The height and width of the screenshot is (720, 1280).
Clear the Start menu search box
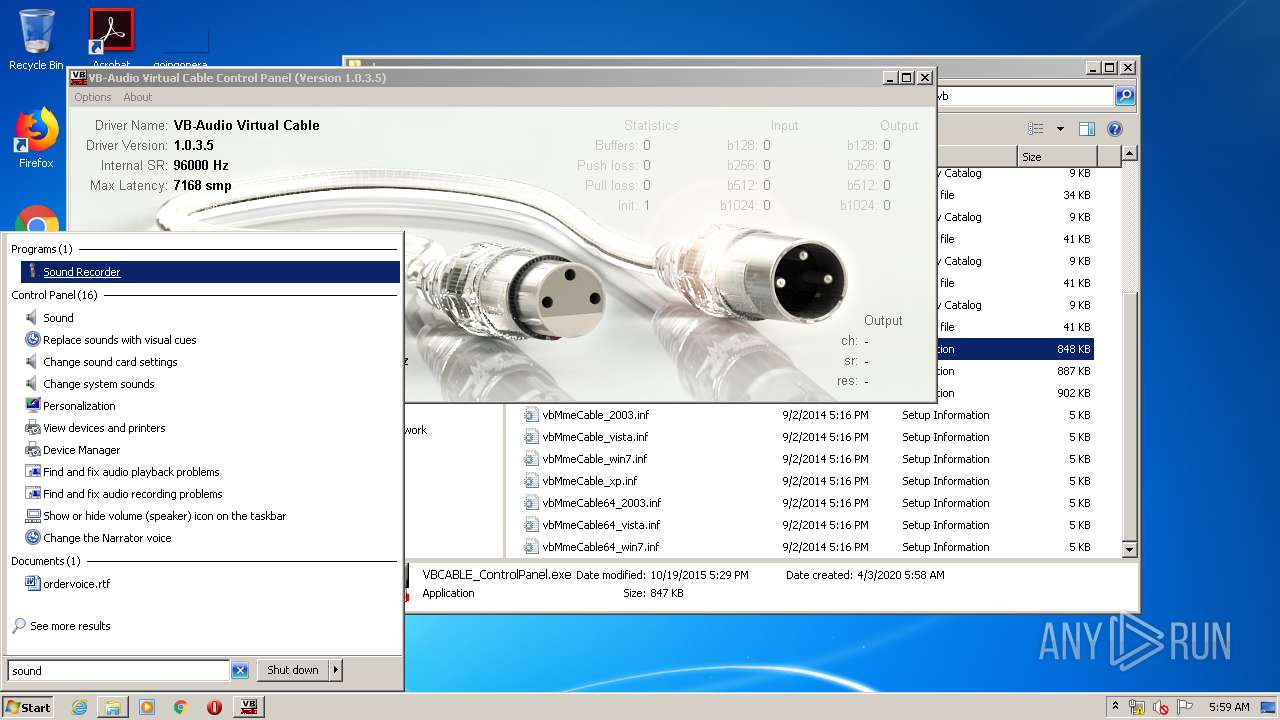(x=240, y=671)
